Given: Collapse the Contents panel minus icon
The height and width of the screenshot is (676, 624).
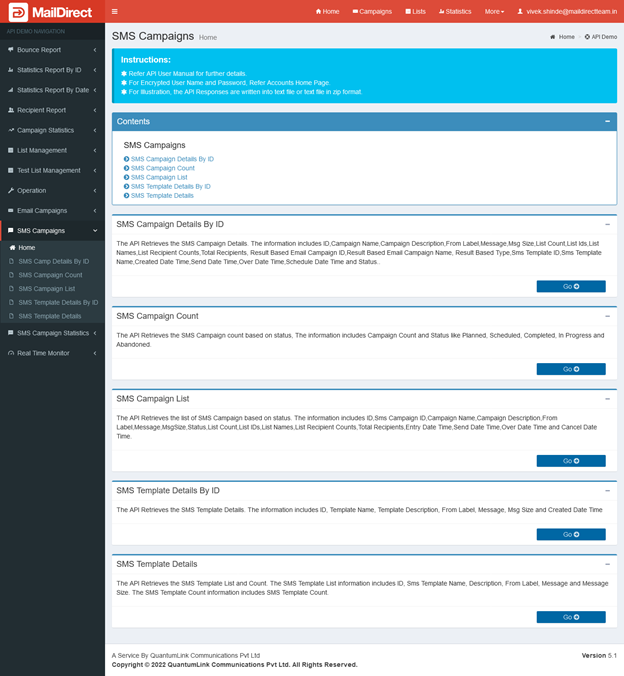Looking at the screenshot, I should pos(607,121).
